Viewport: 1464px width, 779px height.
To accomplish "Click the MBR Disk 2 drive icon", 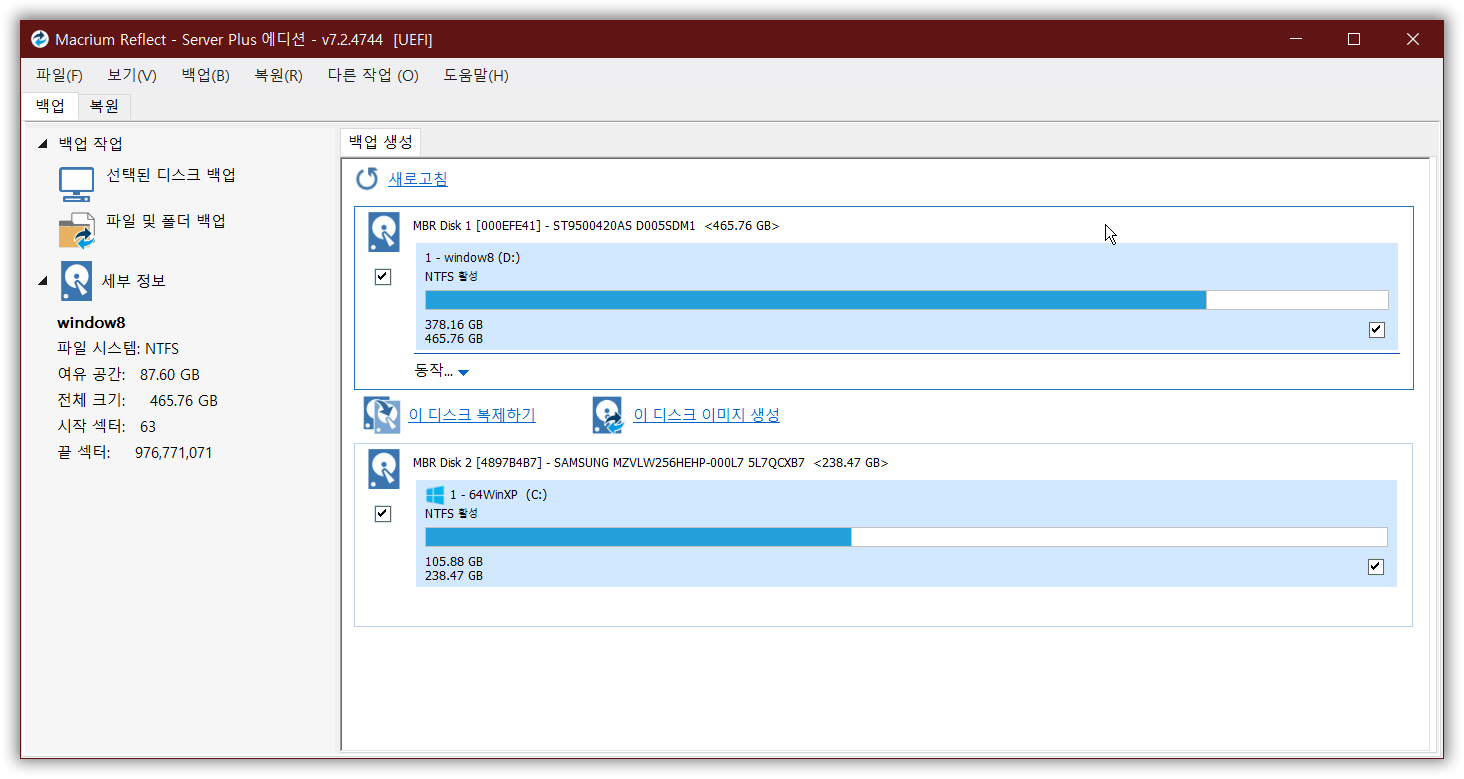I will coord(384,469).
